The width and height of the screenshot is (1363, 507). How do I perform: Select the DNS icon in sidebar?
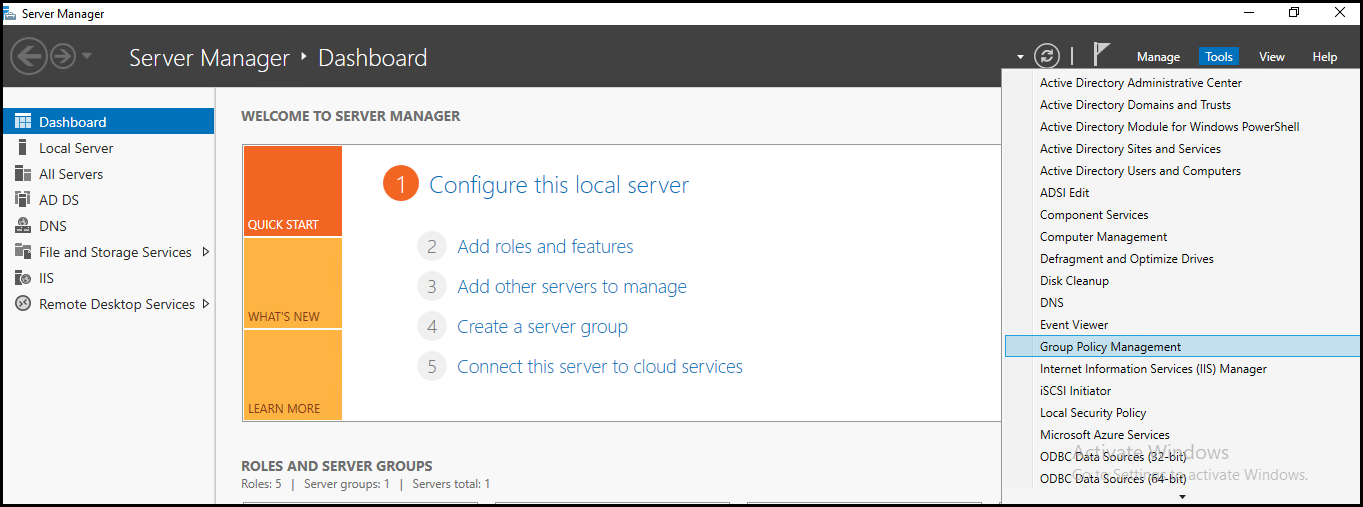click(23, 226)
